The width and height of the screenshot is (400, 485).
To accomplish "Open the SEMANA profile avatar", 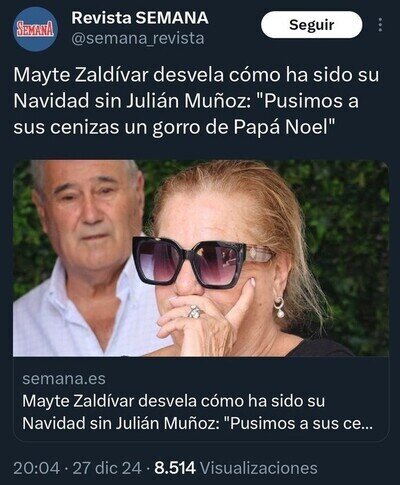I will [36, 30].
